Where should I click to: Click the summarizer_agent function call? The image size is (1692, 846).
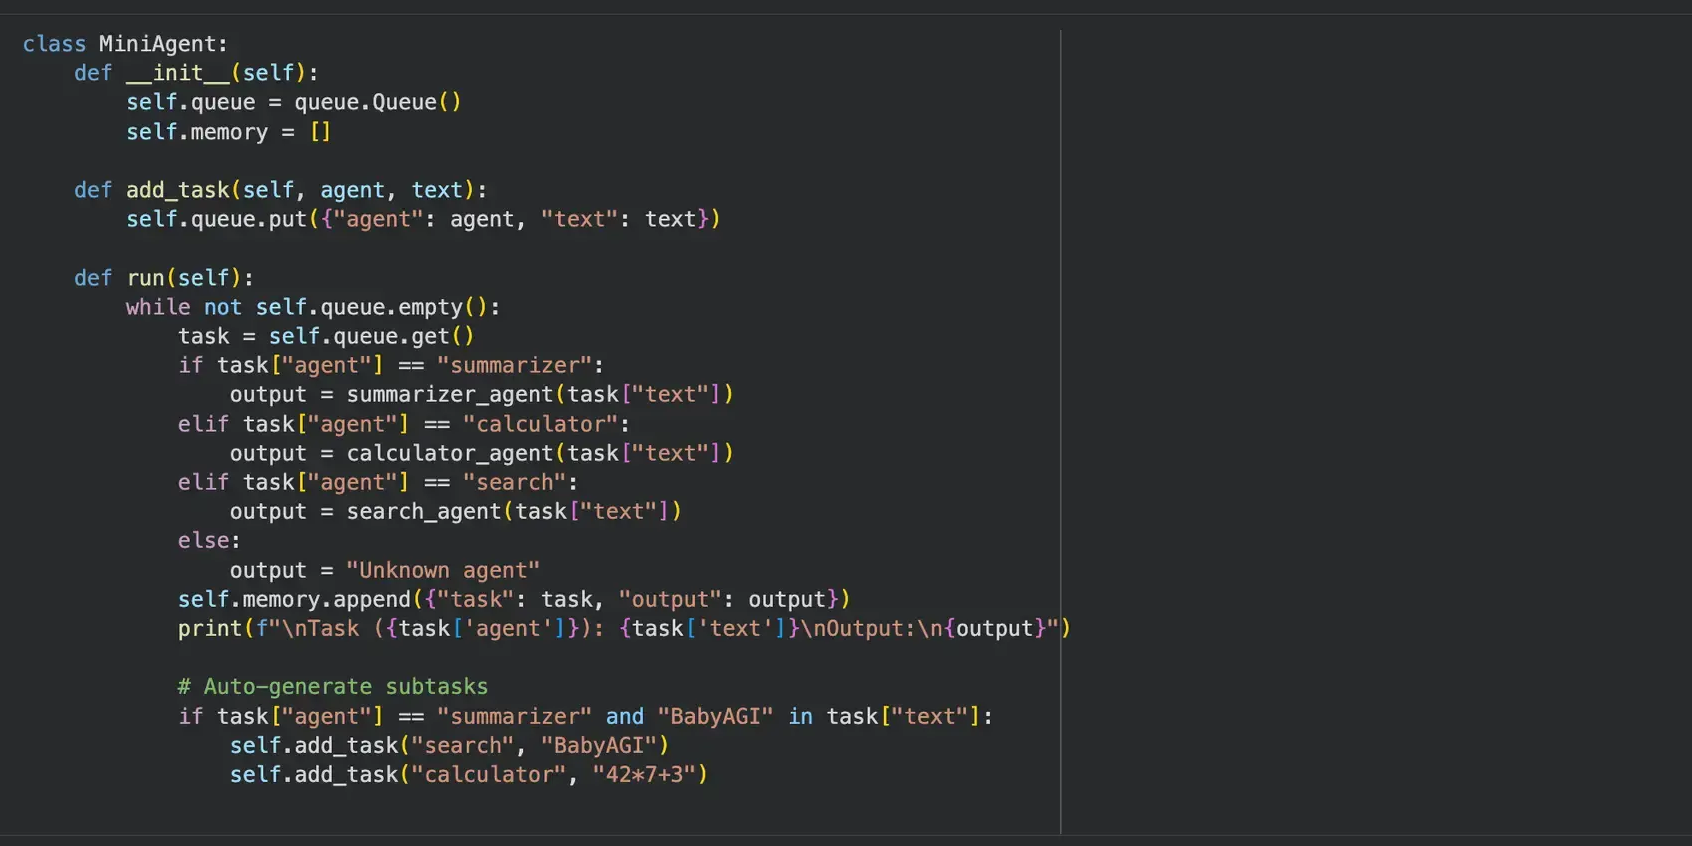[x=449, y=394]
